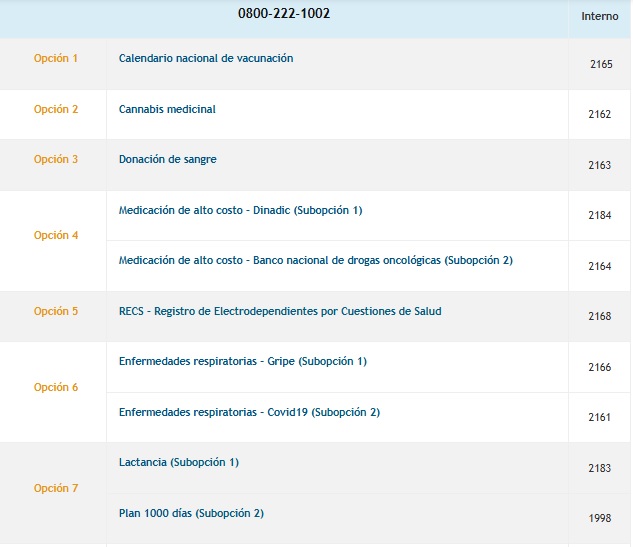This screenshot has height=547, width=633.
Task: Click the 0800-222-1002 phone number header
Action: pyautogui.click(x=284, y=13)
